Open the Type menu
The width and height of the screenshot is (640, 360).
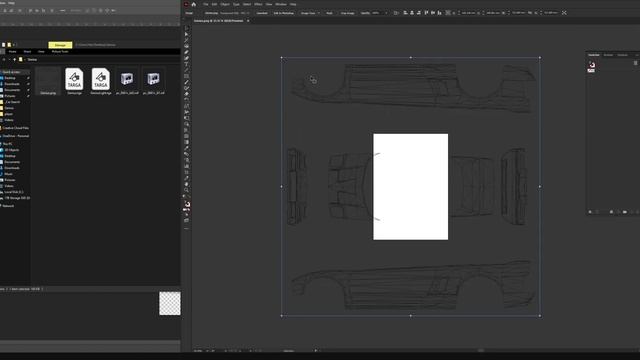236,4
